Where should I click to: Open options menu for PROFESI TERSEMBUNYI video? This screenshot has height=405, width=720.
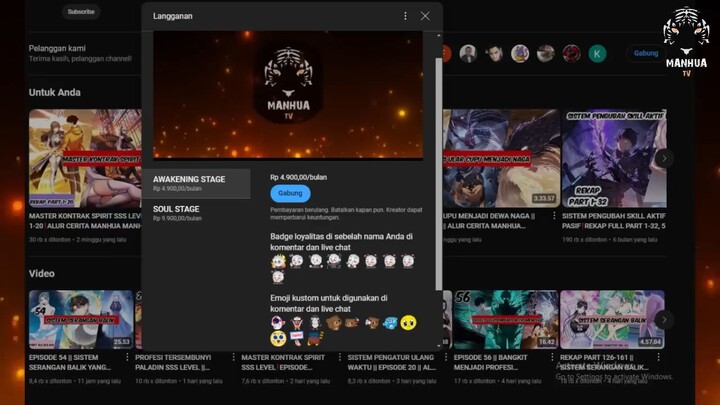233,357
